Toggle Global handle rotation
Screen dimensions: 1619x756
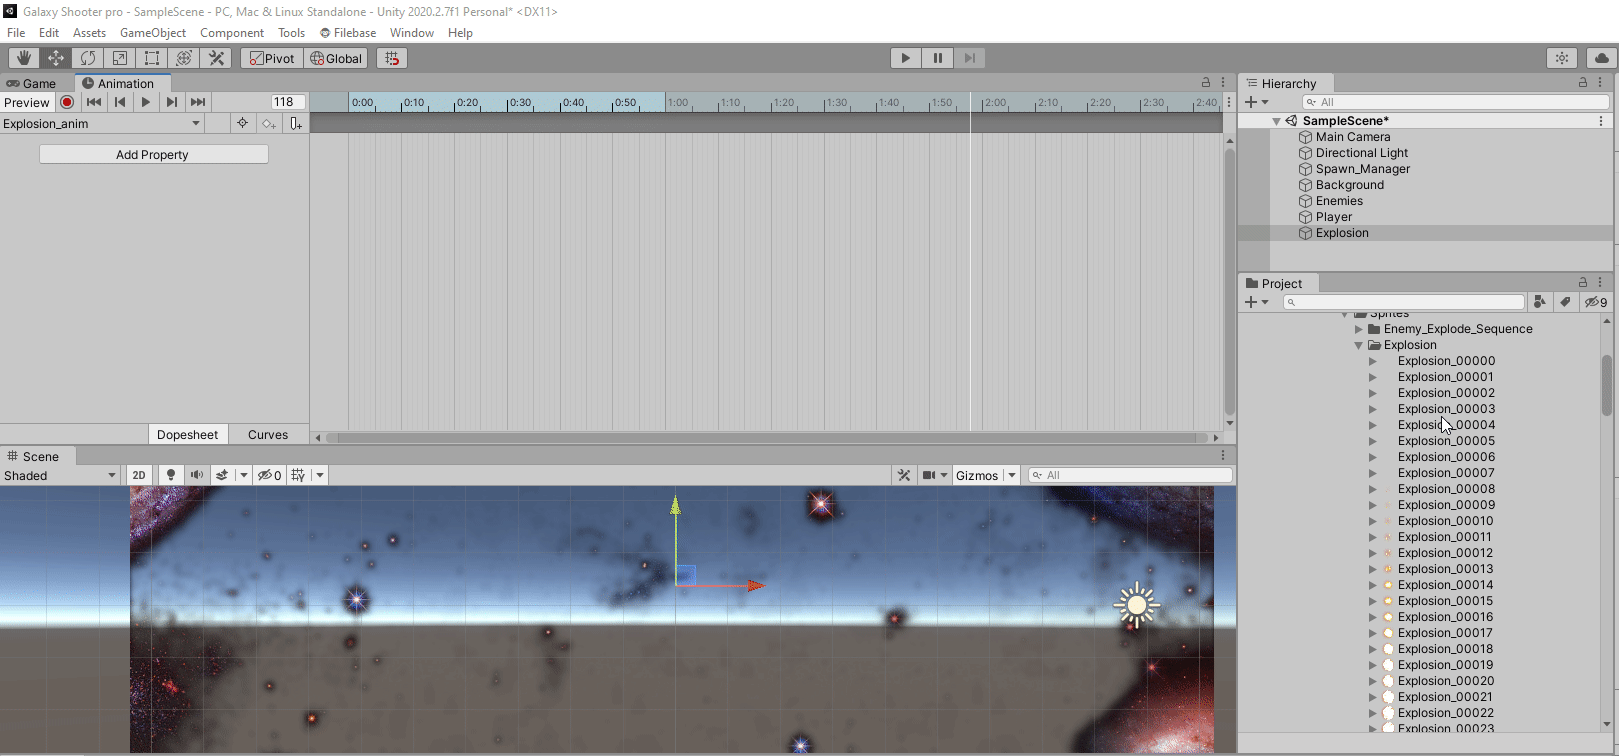336,58
